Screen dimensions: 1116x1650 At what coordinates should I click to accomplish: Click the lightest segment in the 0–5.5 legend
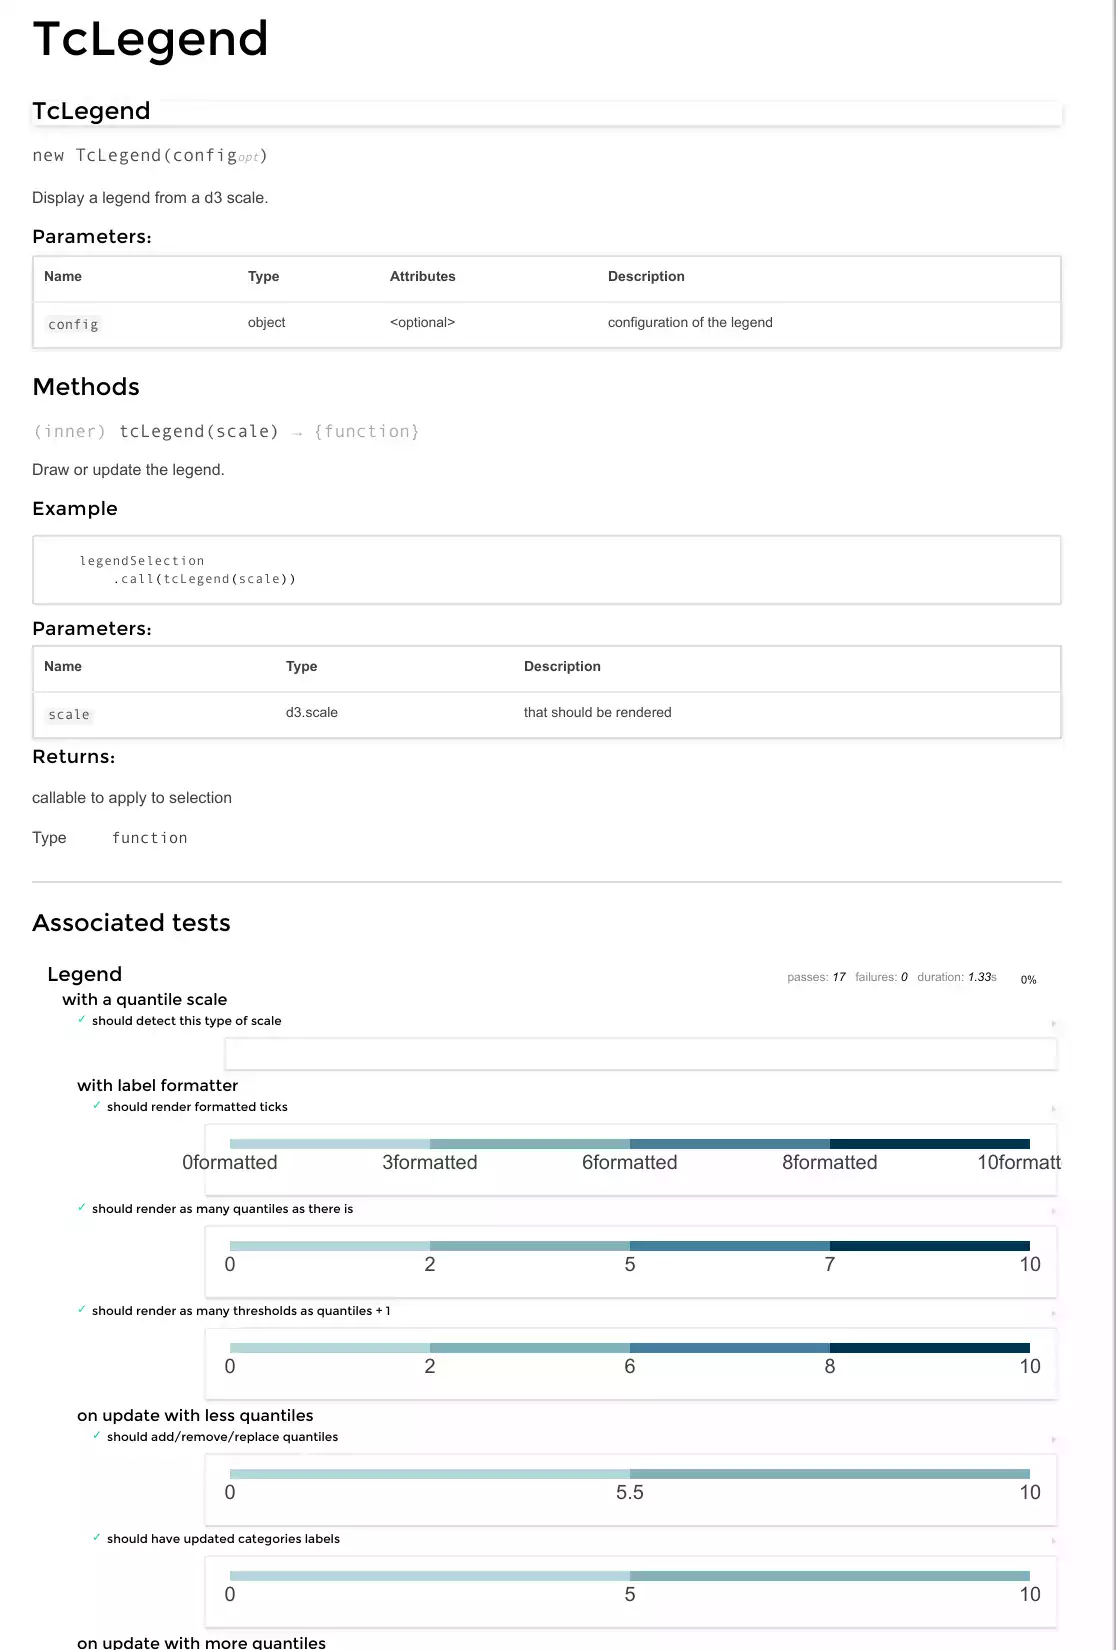[x=429, y=1474]
